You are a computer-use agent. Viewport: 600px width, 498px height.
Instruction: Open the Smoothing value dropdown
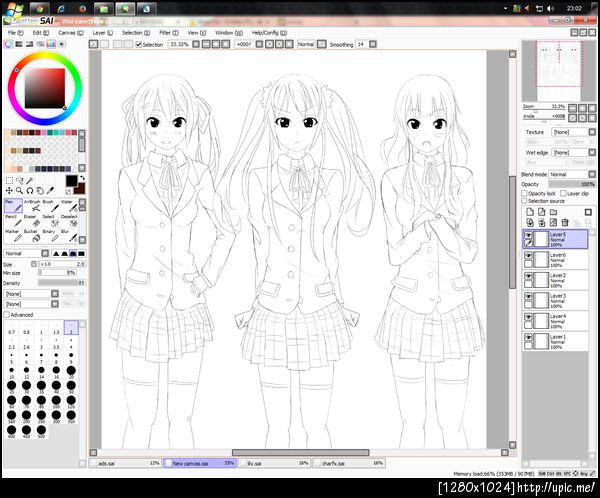pos(373,44)
